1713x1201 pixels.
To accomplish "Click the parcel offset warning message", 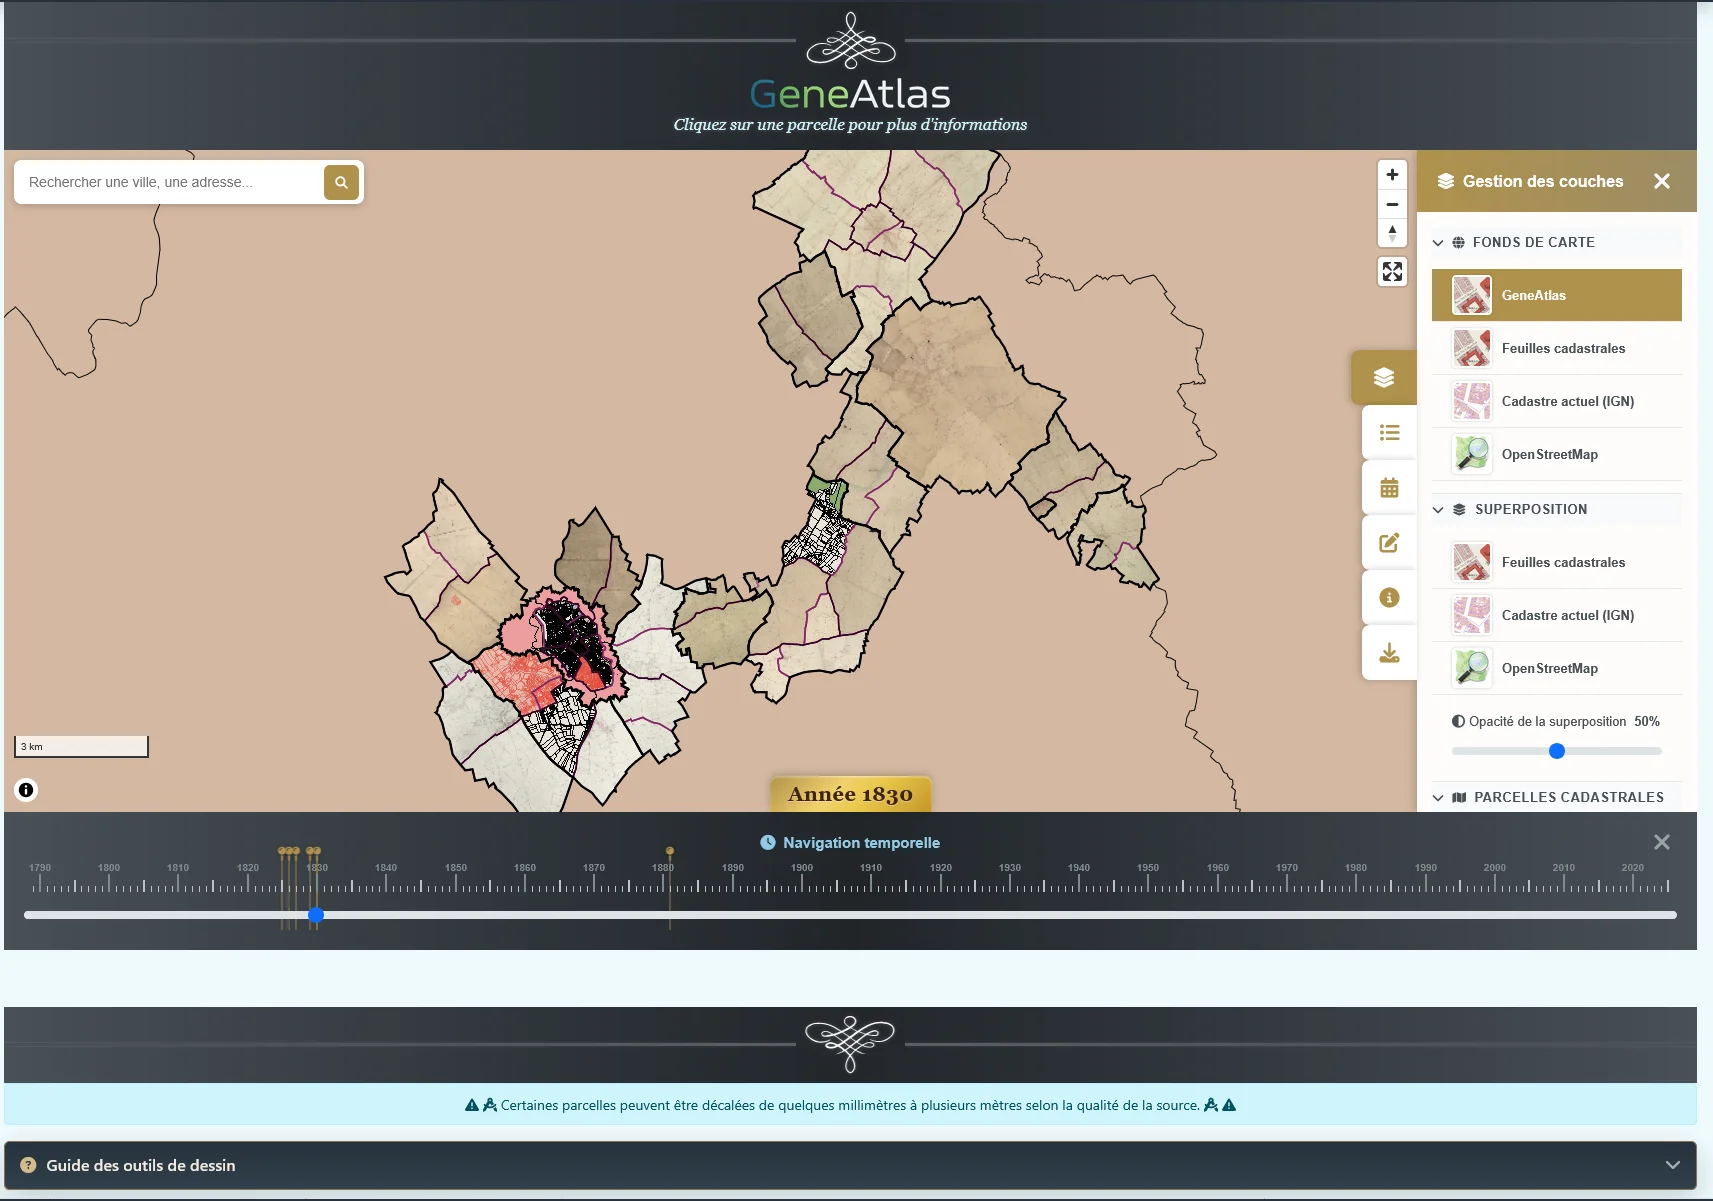I will (850, 1105).
